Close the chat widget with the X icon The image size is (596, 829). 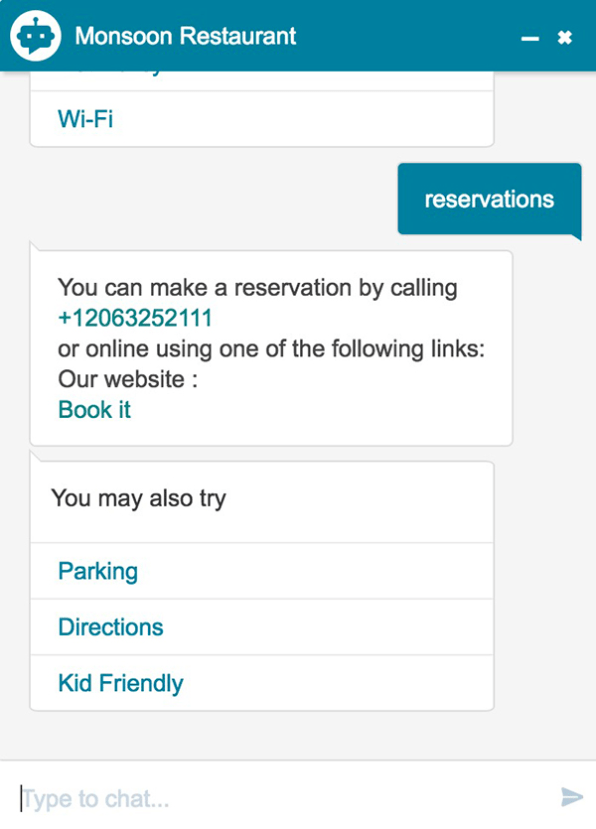click(x=565, y=38)
